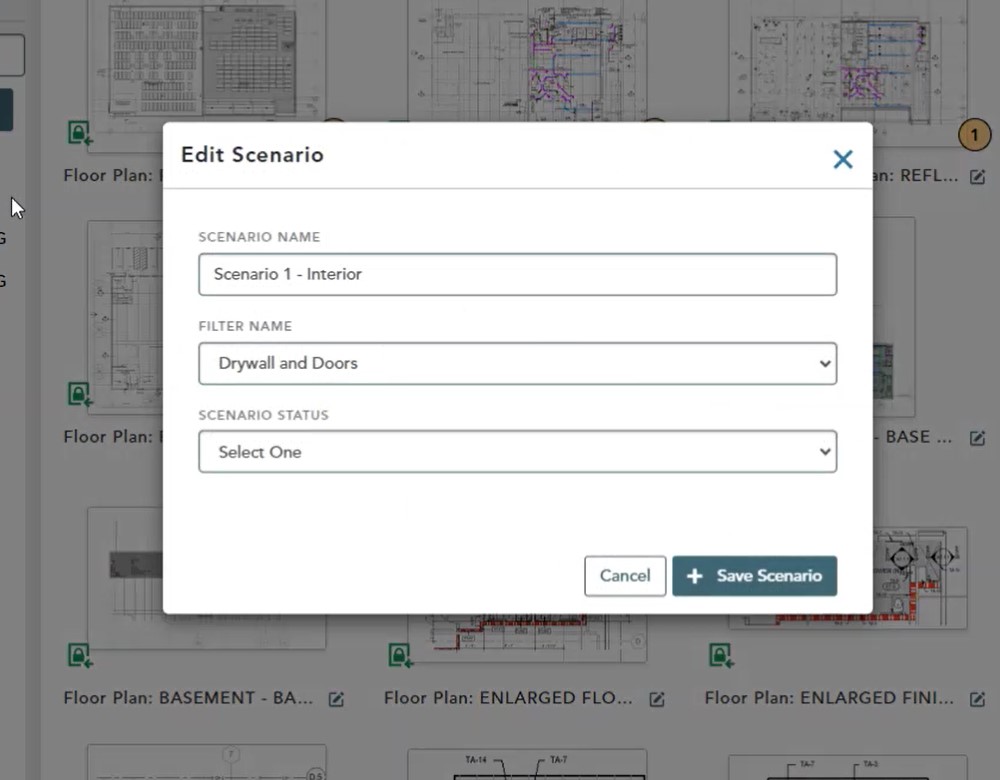This screenshot has width=1000, height=780.
Task: Click the Scenario Name text field
Action: click(x=517, y=274)
